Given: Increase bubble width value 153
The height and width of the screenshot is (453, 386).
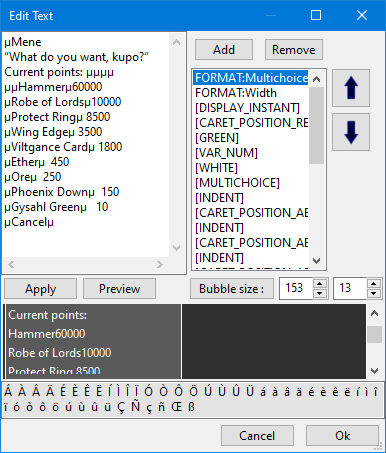Looking at the screenshot, I should (320, 284).
